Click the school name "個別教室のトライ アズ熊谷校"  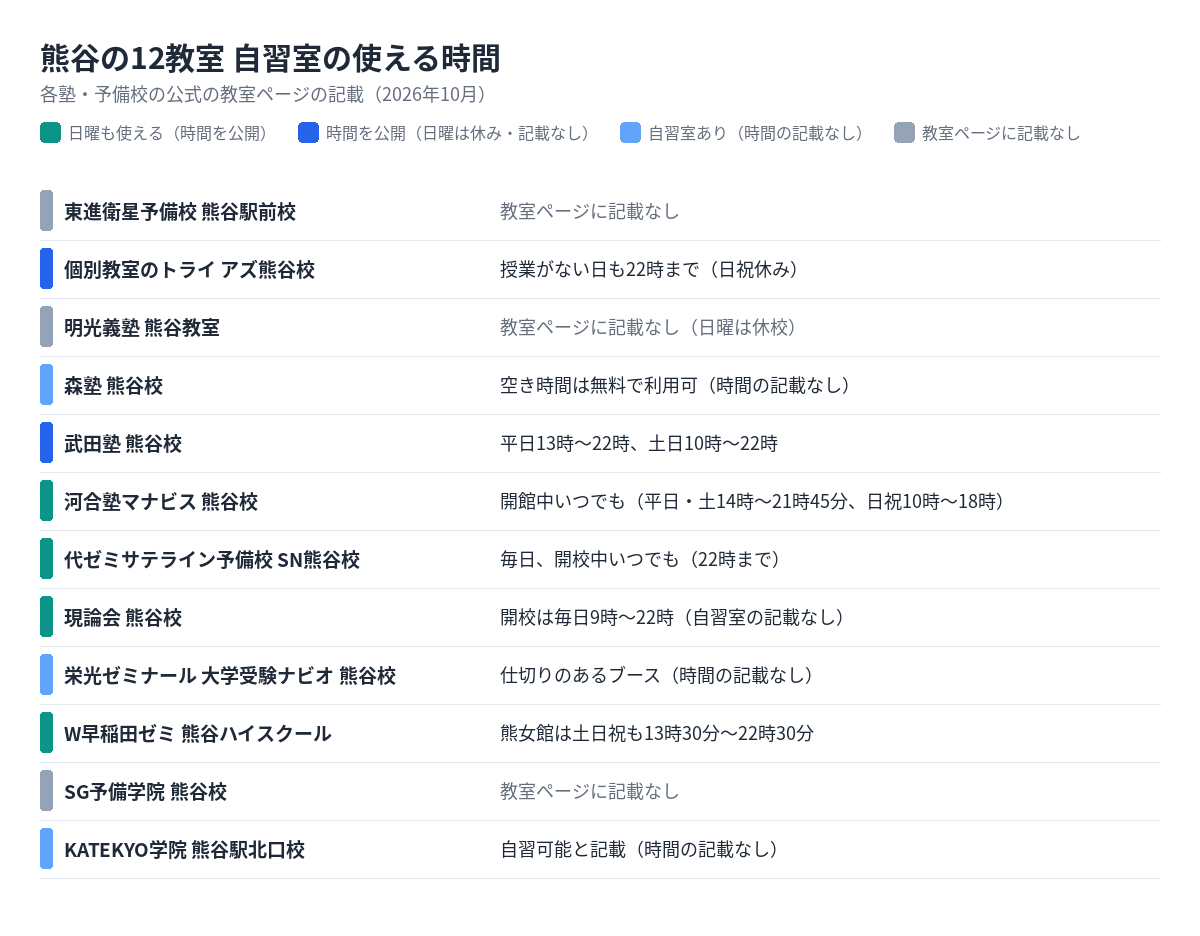pyautogui.click(x=189, y=269)
